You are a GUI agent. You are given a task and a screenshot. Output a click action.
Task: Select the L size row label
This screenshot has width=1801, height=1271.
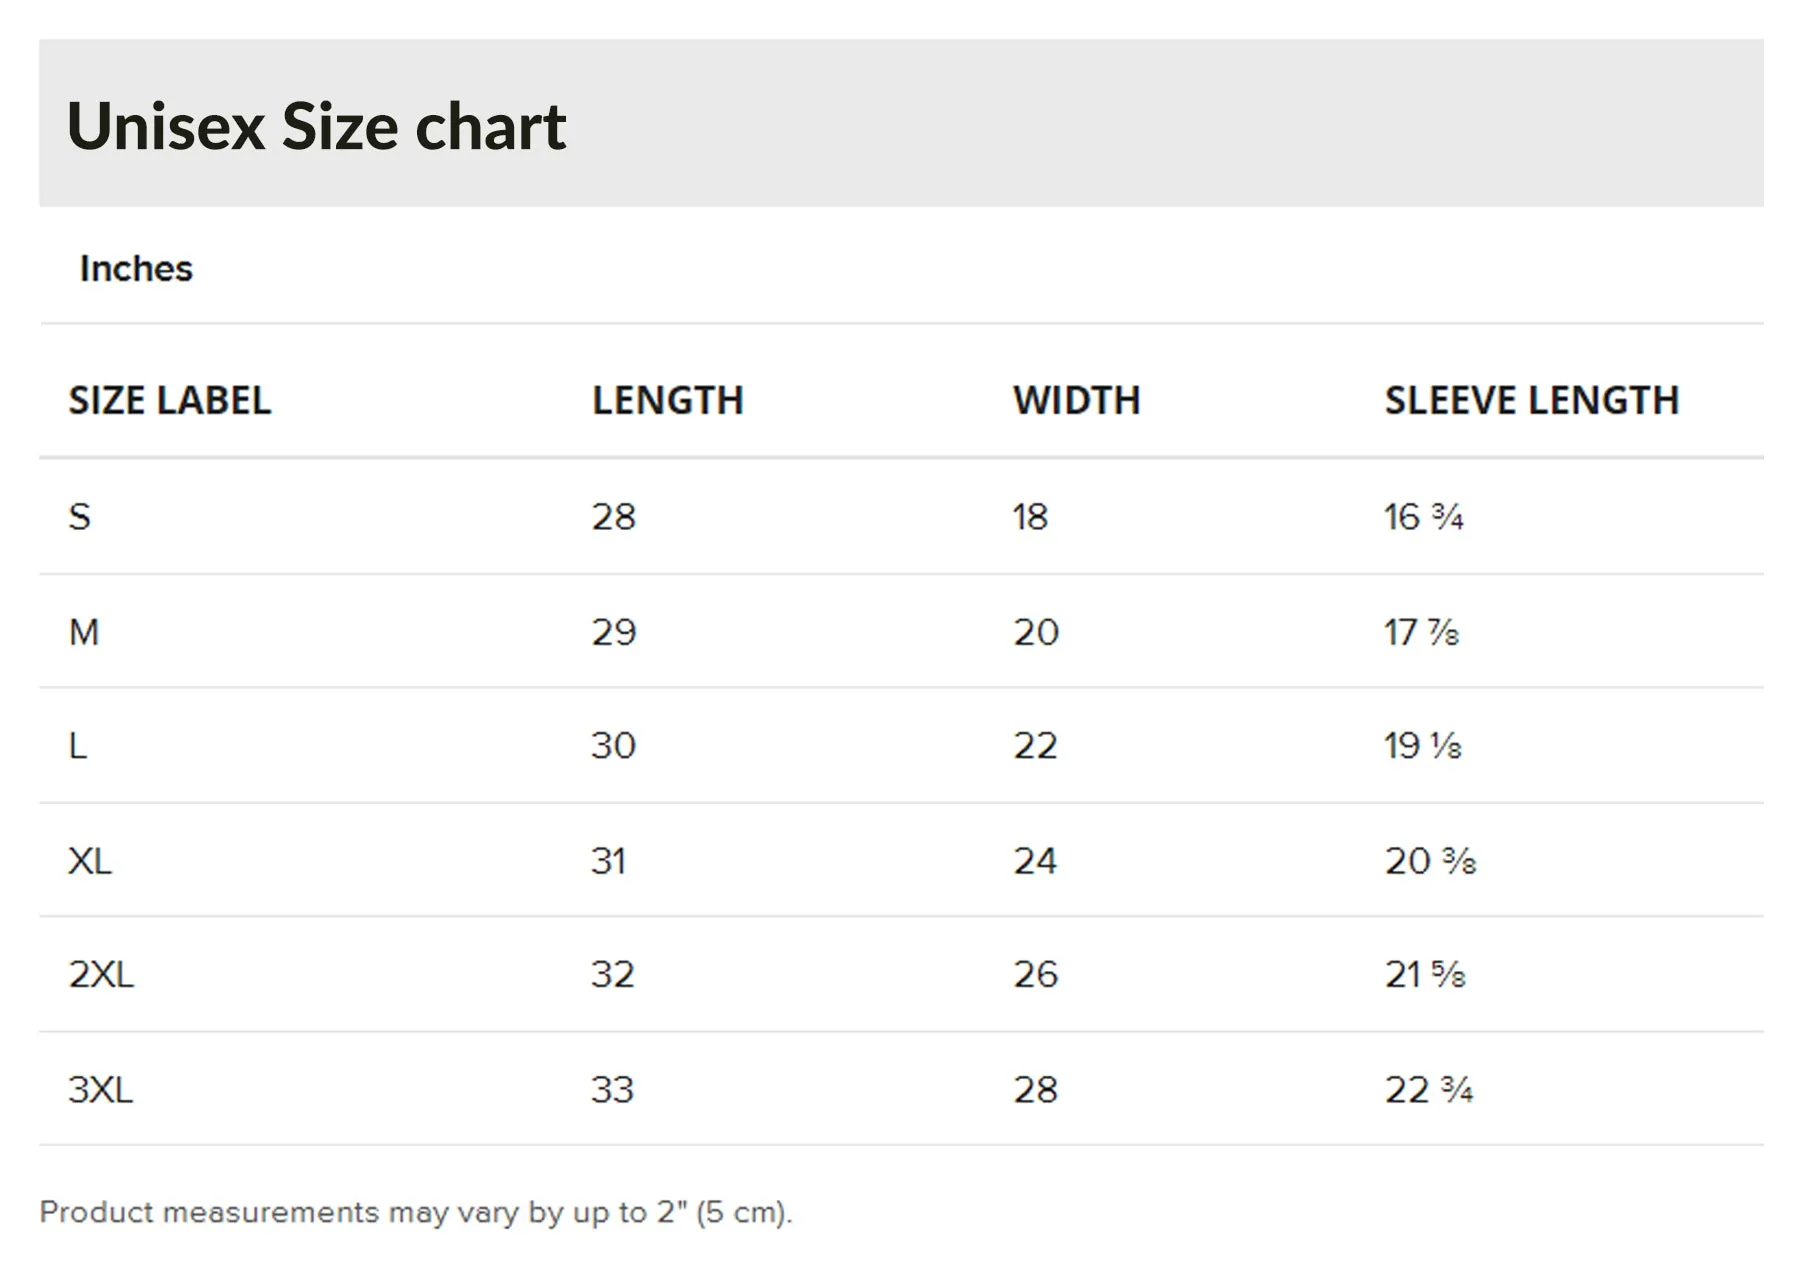coord(78,746)
